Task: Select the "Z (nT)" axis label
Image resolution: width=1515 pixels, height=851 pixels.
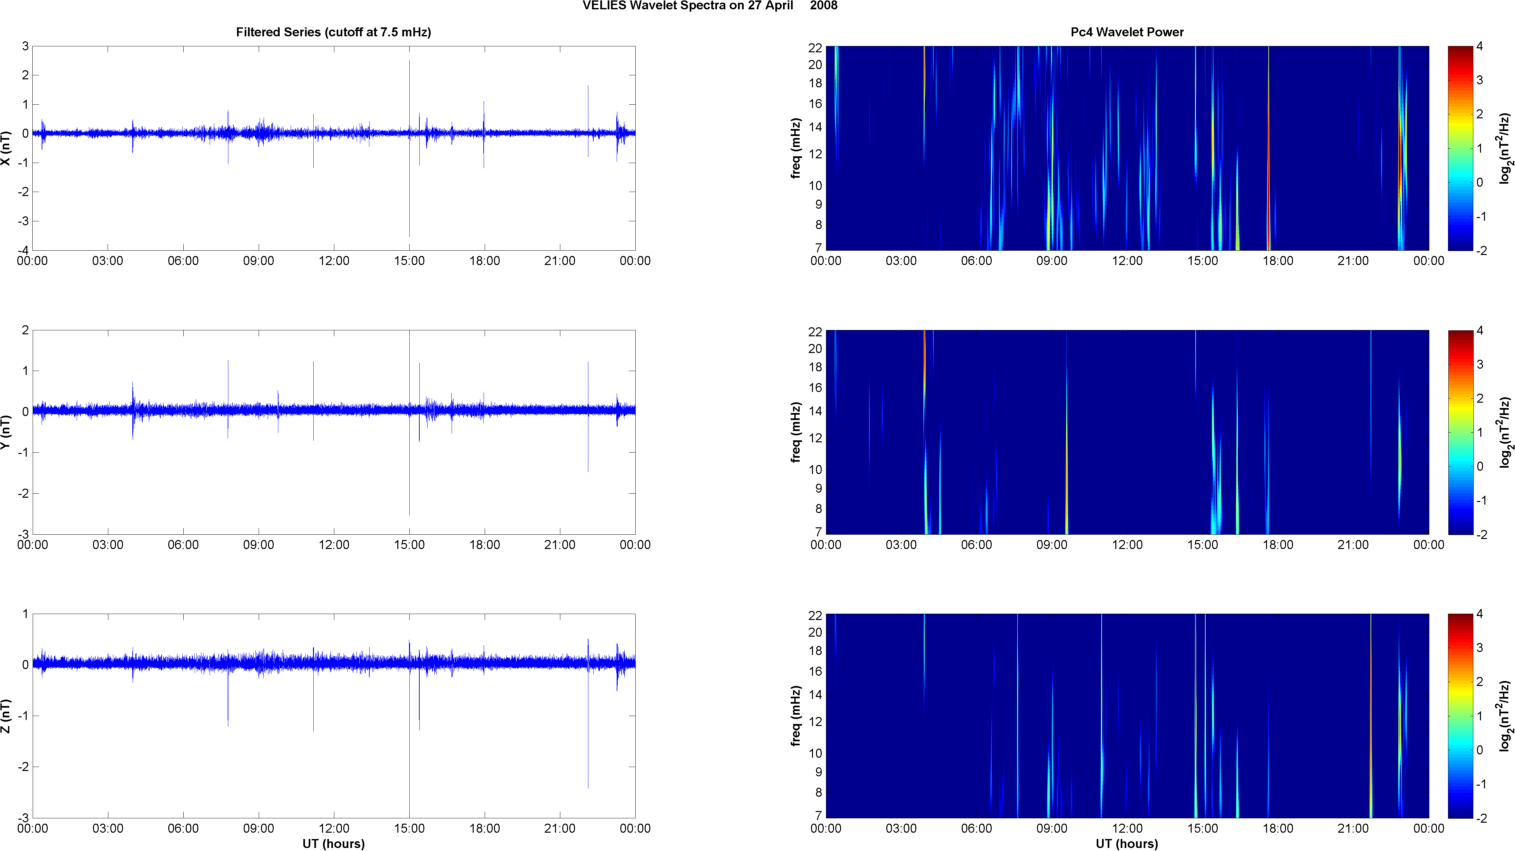Action: click(6, 716)
